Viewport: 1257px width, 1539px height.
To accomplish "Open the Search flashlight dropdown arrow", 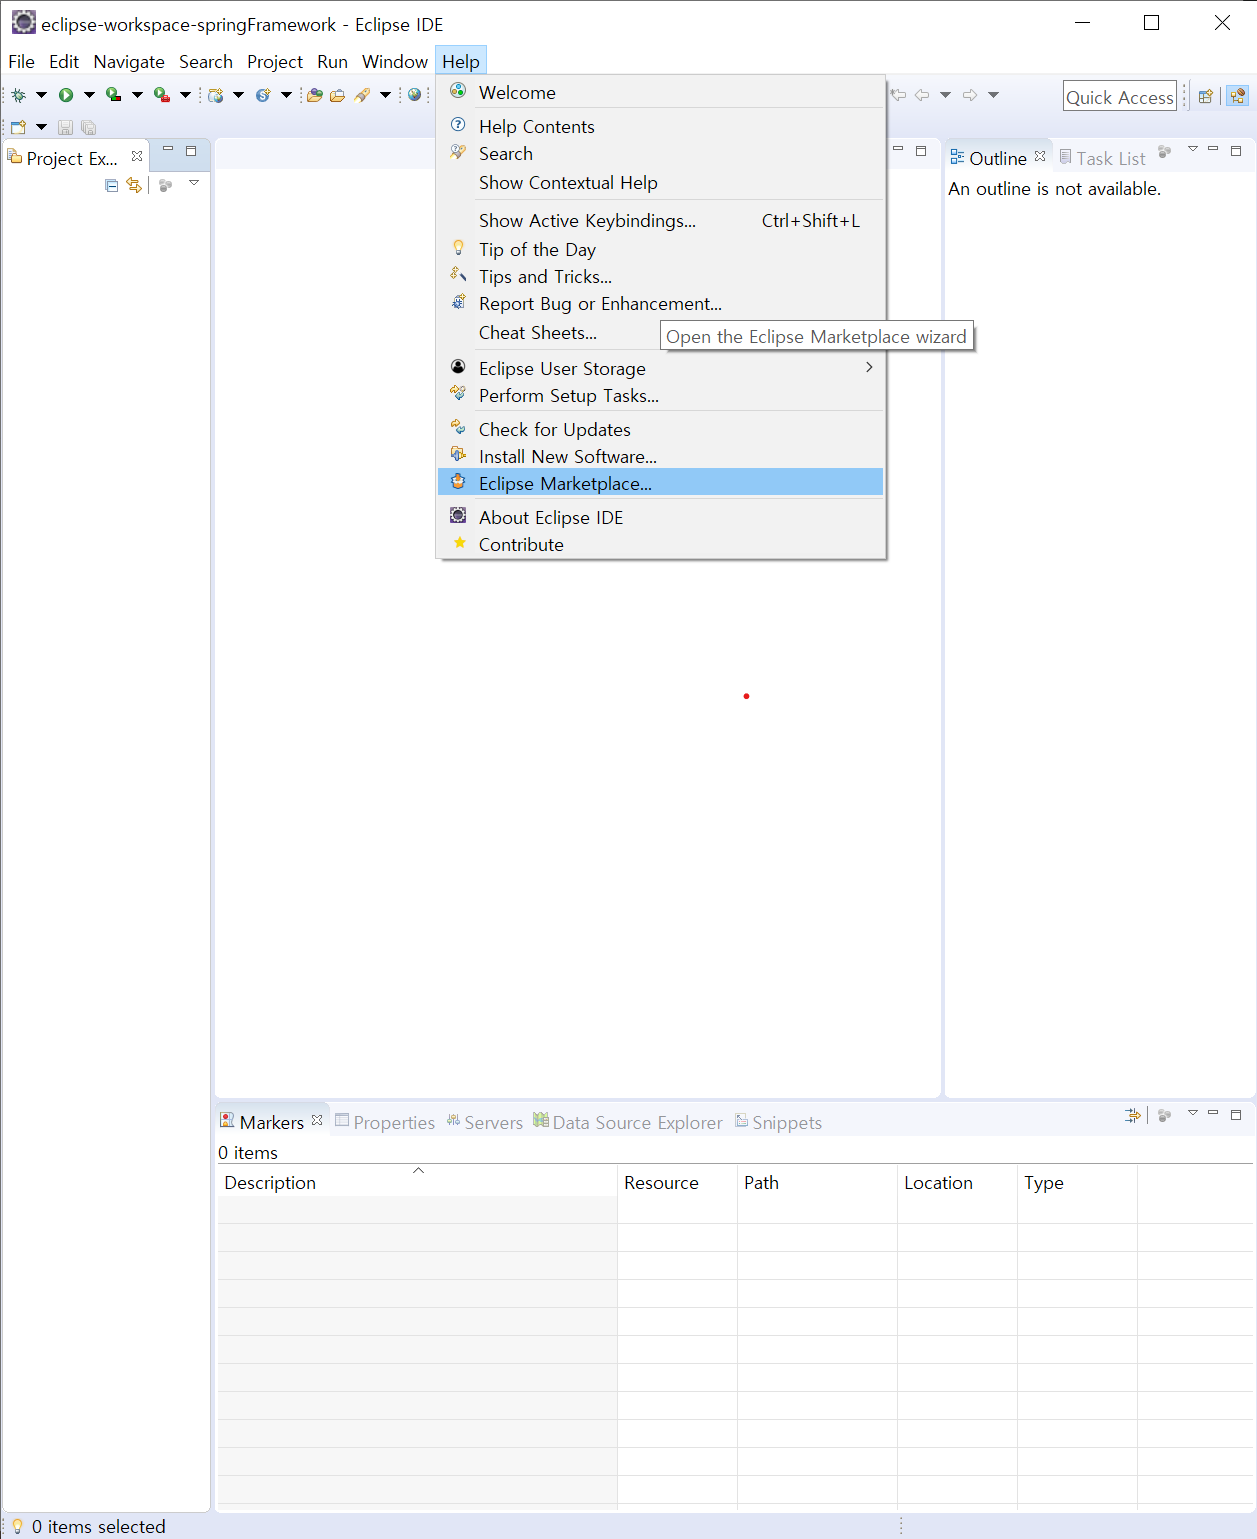I will point(385,95).
